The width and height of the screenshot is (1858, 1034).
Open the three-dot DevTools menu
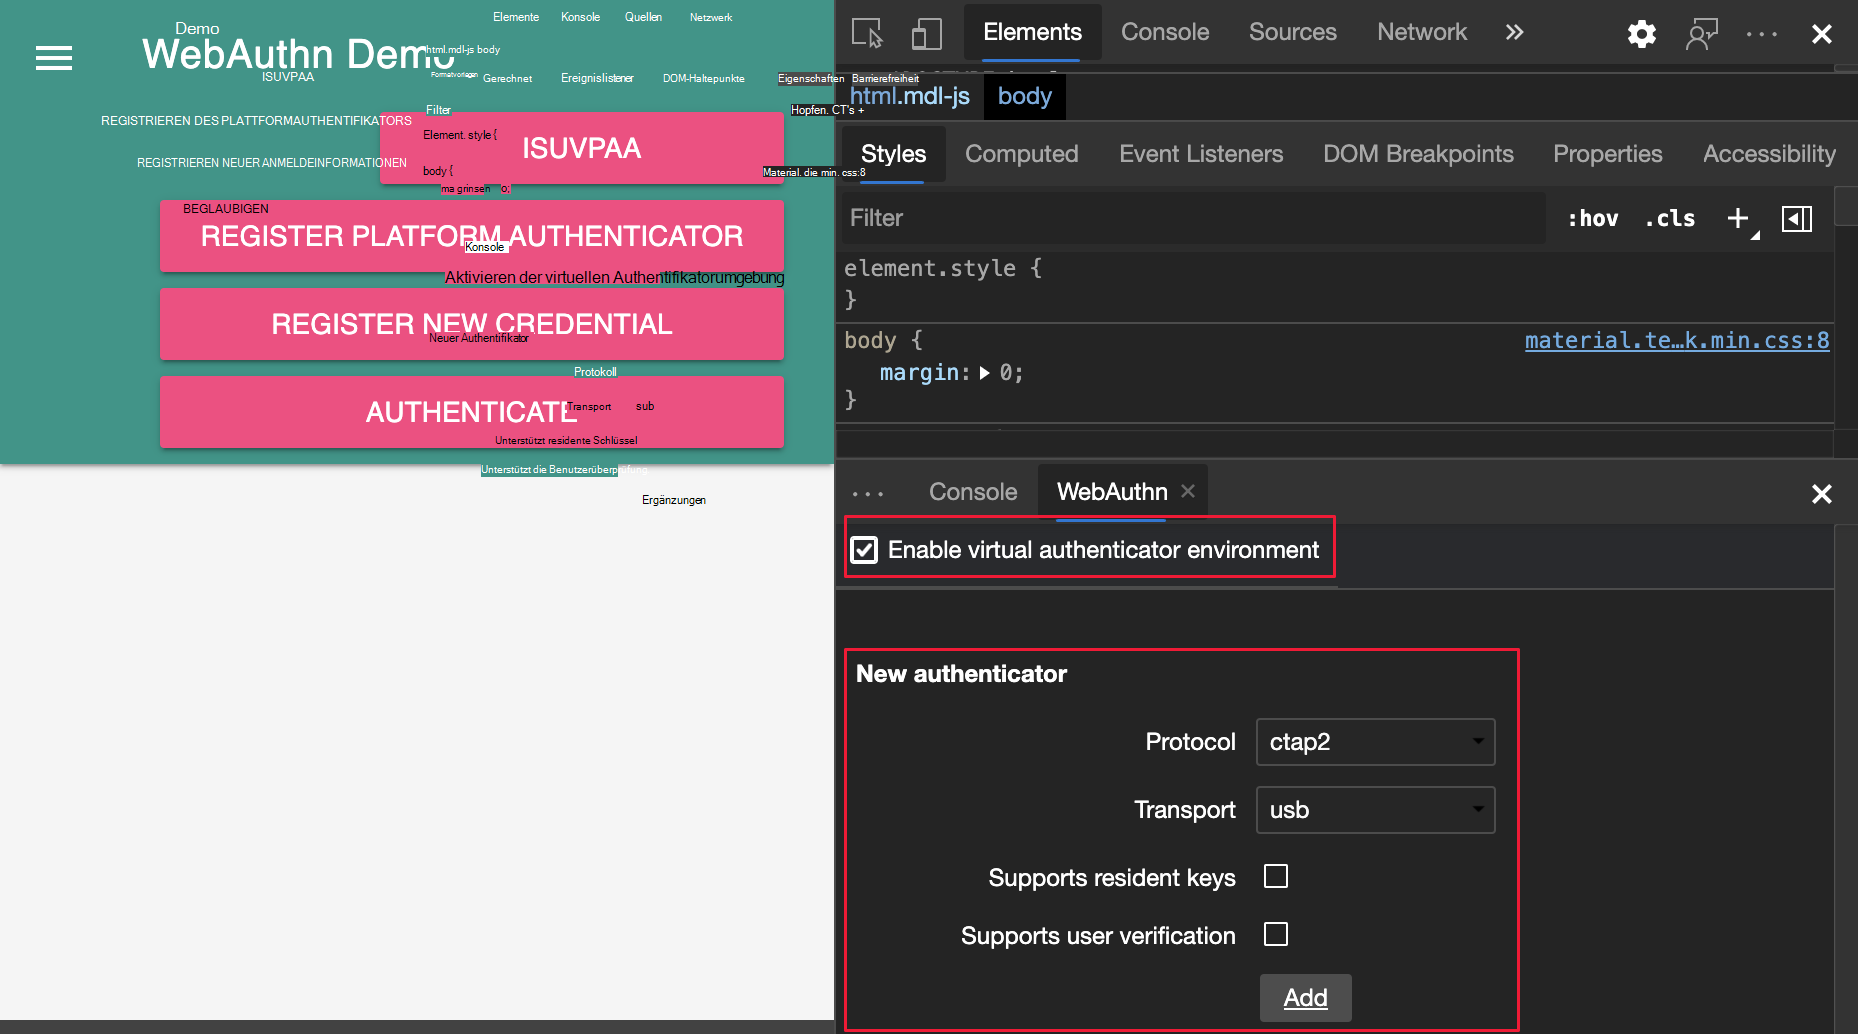(1761, 33)
